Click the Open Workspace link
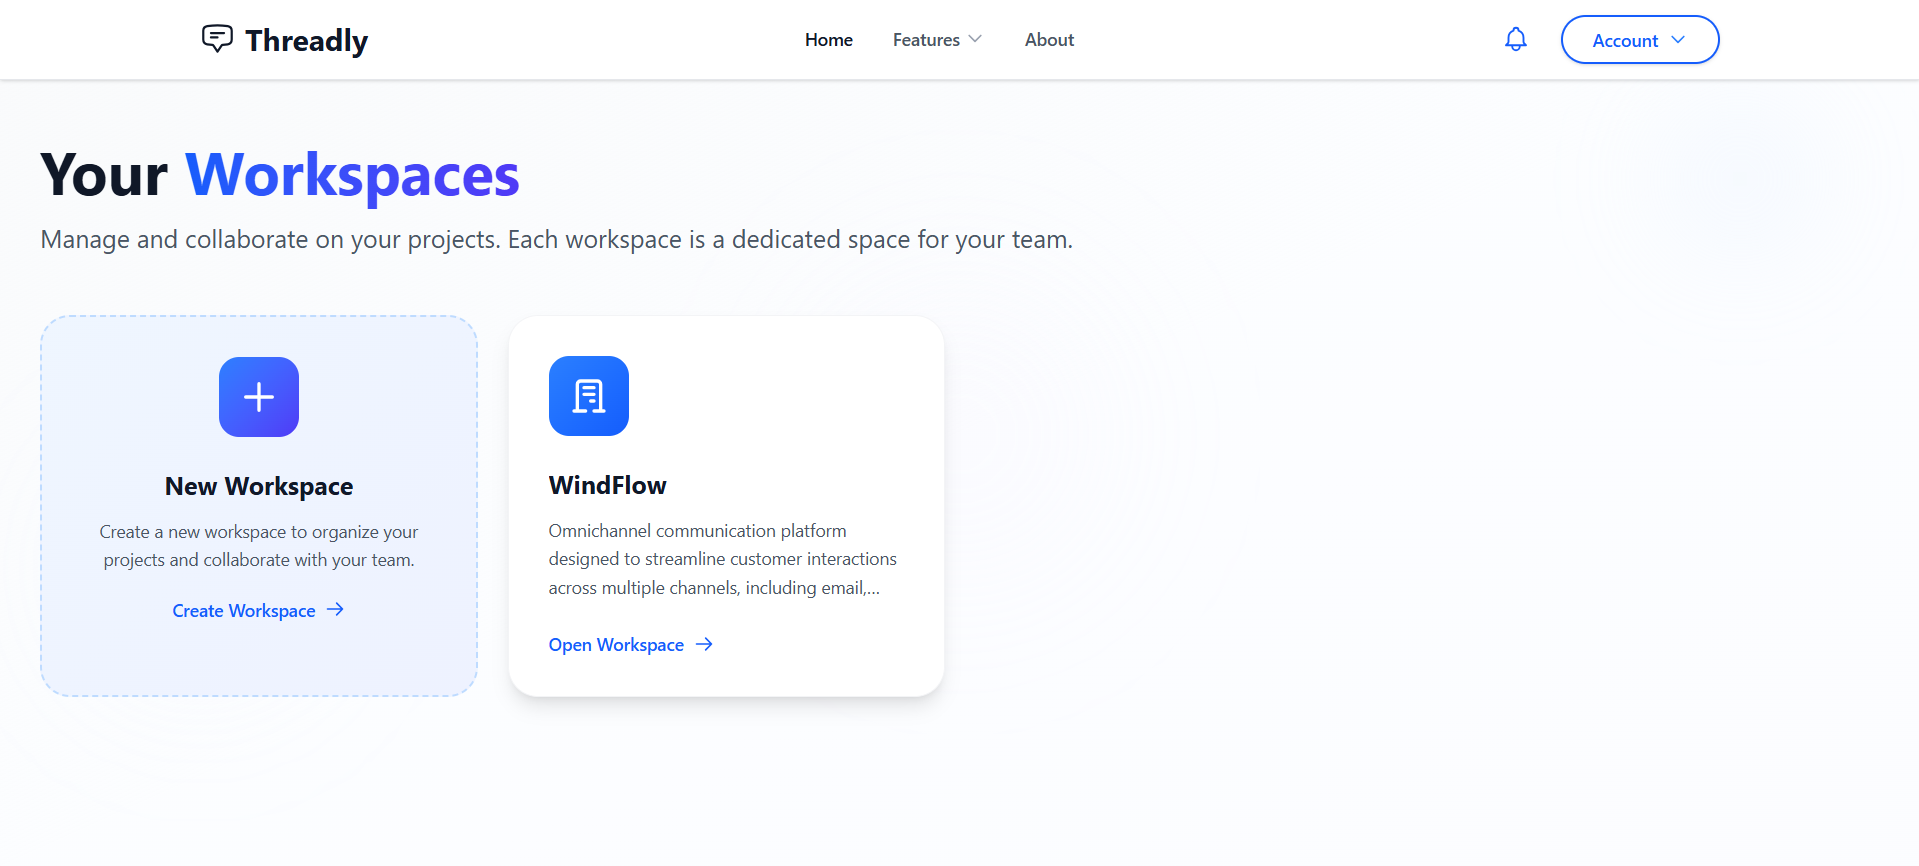 pyautogui.click(x=616, y=645)
